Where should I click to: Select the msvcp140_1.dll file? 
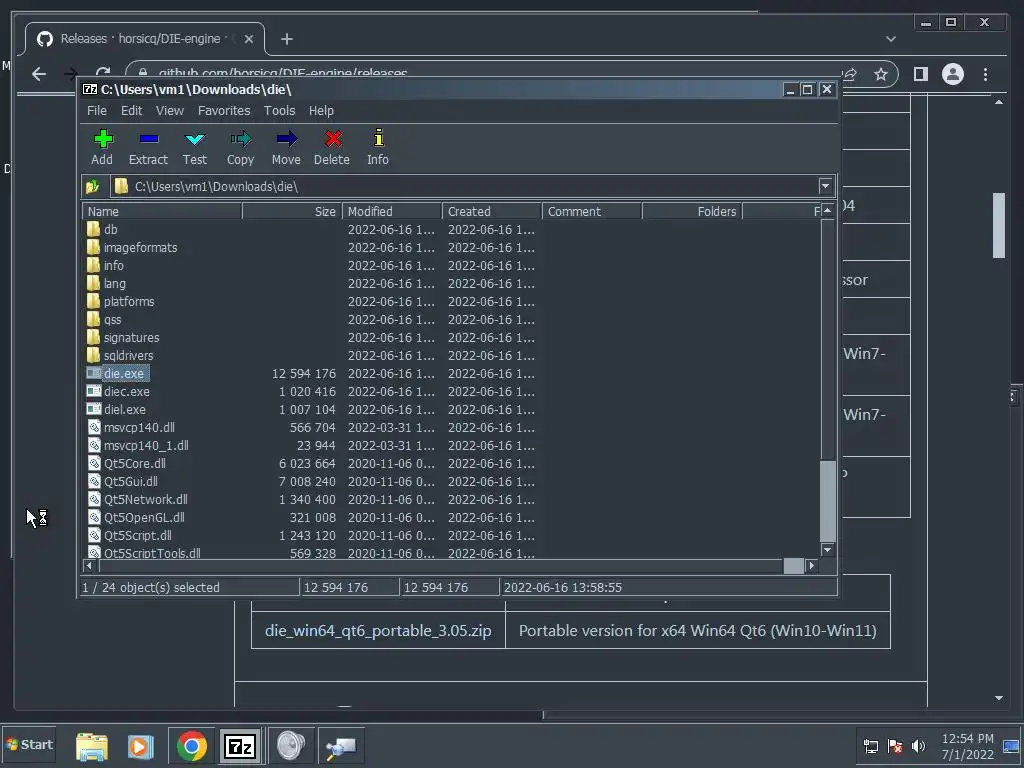click(146, 445)
